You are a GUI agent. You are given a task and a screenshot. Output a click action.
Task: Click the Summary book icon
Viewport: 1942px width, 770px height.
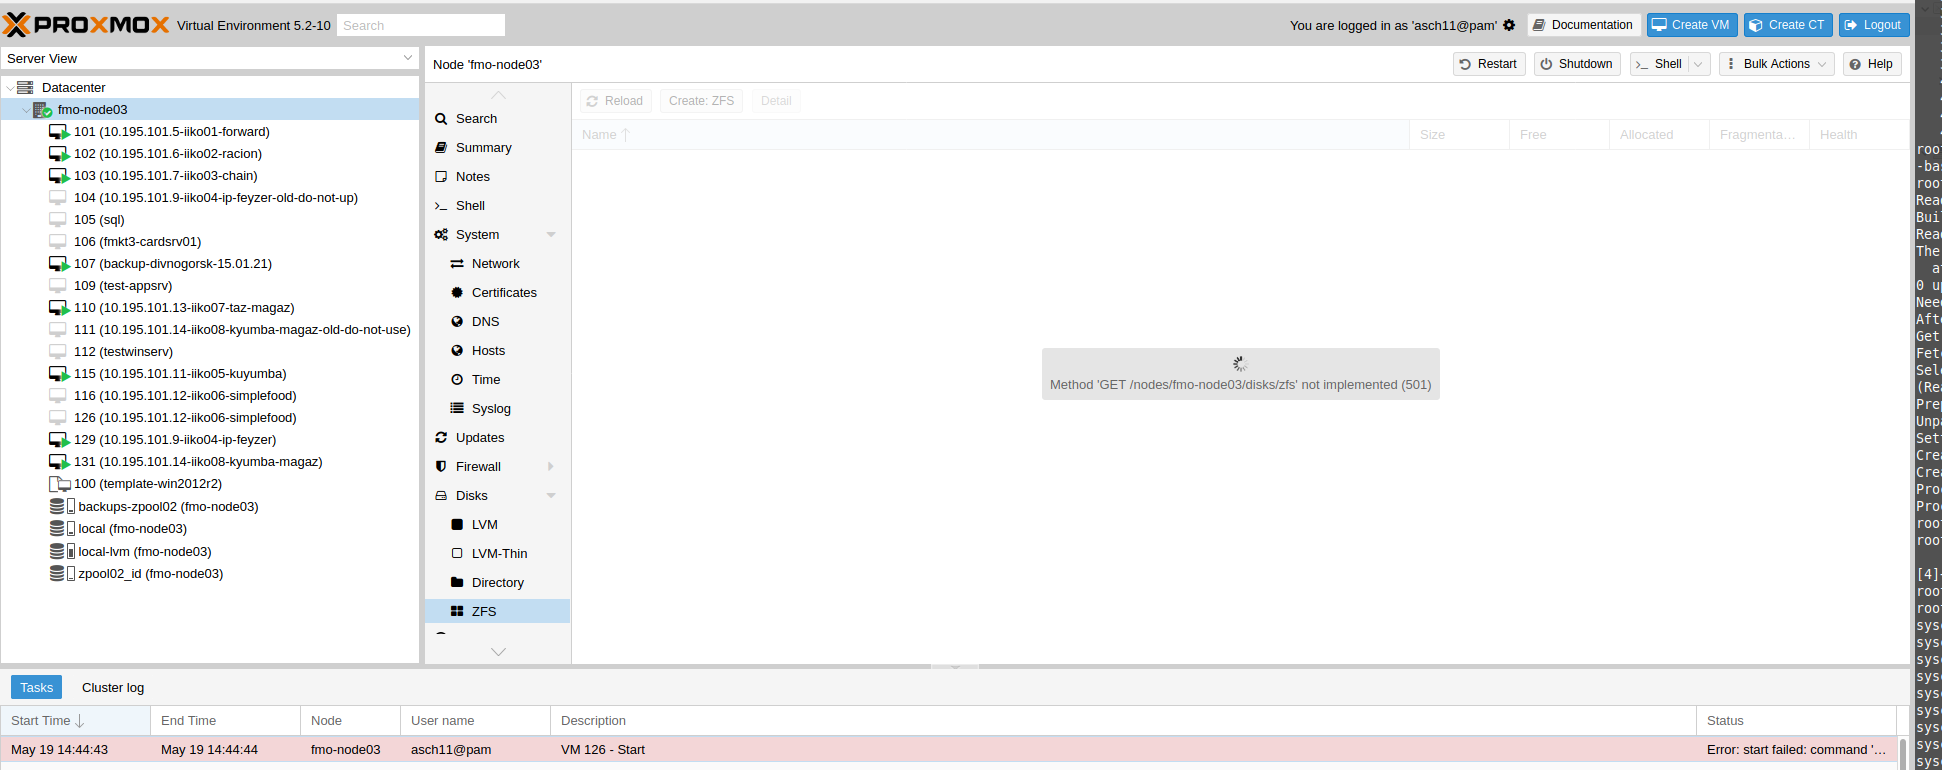pos(441,148)
